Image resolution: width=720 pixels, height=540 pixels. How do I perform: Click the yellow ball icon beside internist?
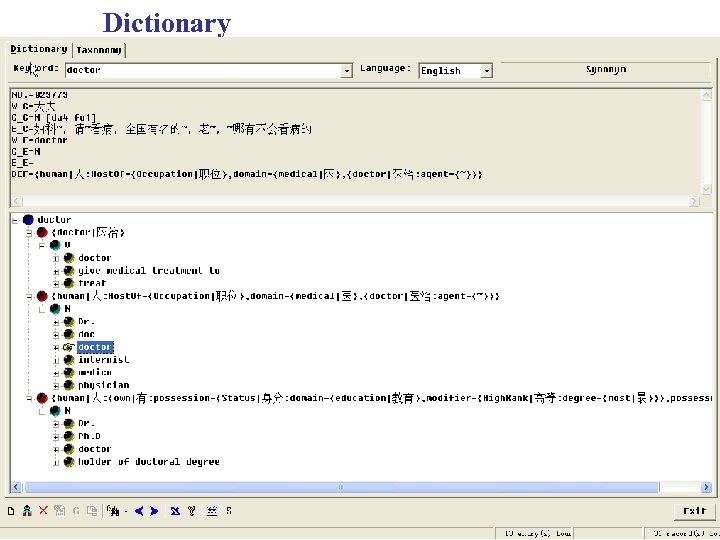pos(69,360)
